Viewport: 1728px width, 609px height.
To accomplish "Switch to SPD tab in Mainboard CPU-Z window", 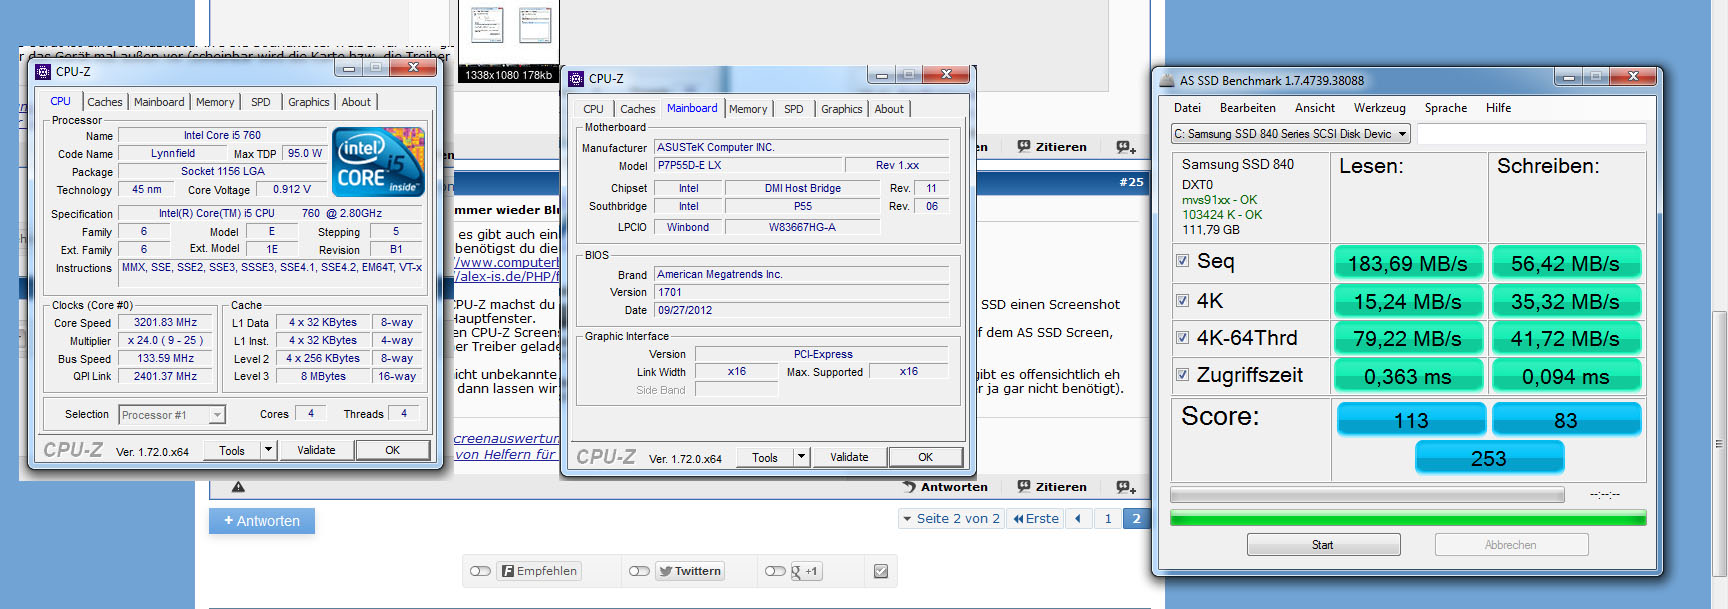I will pyautogui.click(x=794, y=109).
